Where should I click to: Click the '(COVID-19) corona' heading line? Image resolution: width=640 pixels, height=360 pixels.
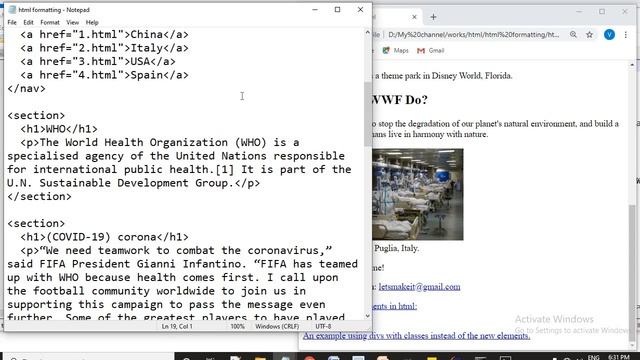104,237
